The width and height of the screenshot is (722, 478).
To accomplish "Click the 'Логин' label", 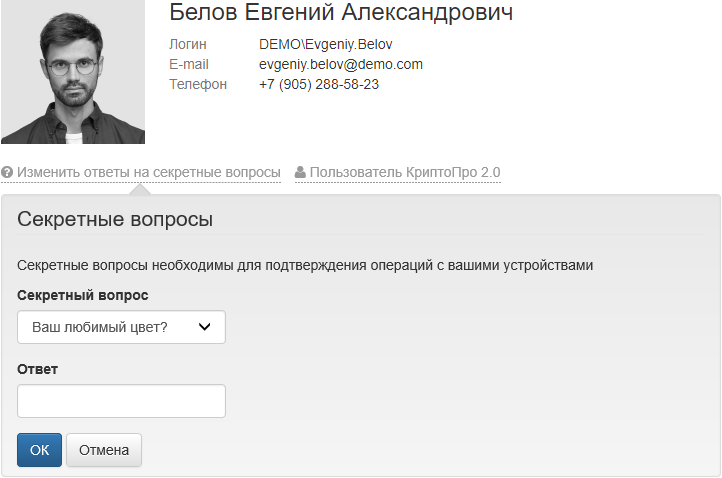I will (x=190, y=45).
